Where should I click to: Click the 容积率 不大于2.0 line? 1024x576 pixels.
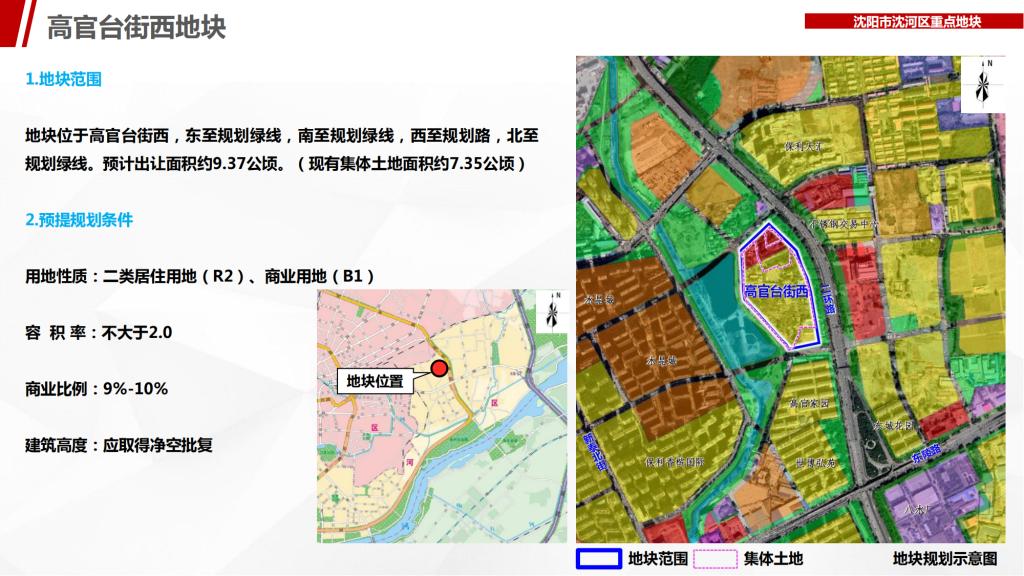coord(98,332)
